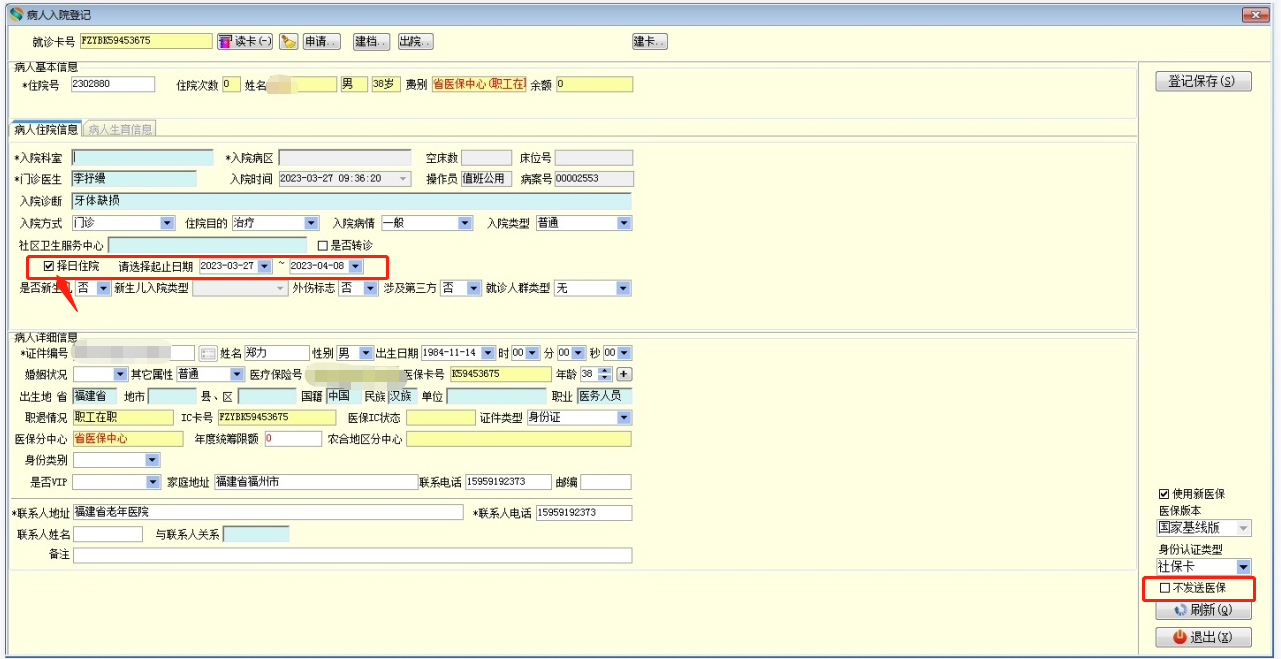The width and height of the screenshot is (1281, 659).
Task: Open the birth second 秒 dropdown
Action: pyautogui.click(x=624, y=353)
